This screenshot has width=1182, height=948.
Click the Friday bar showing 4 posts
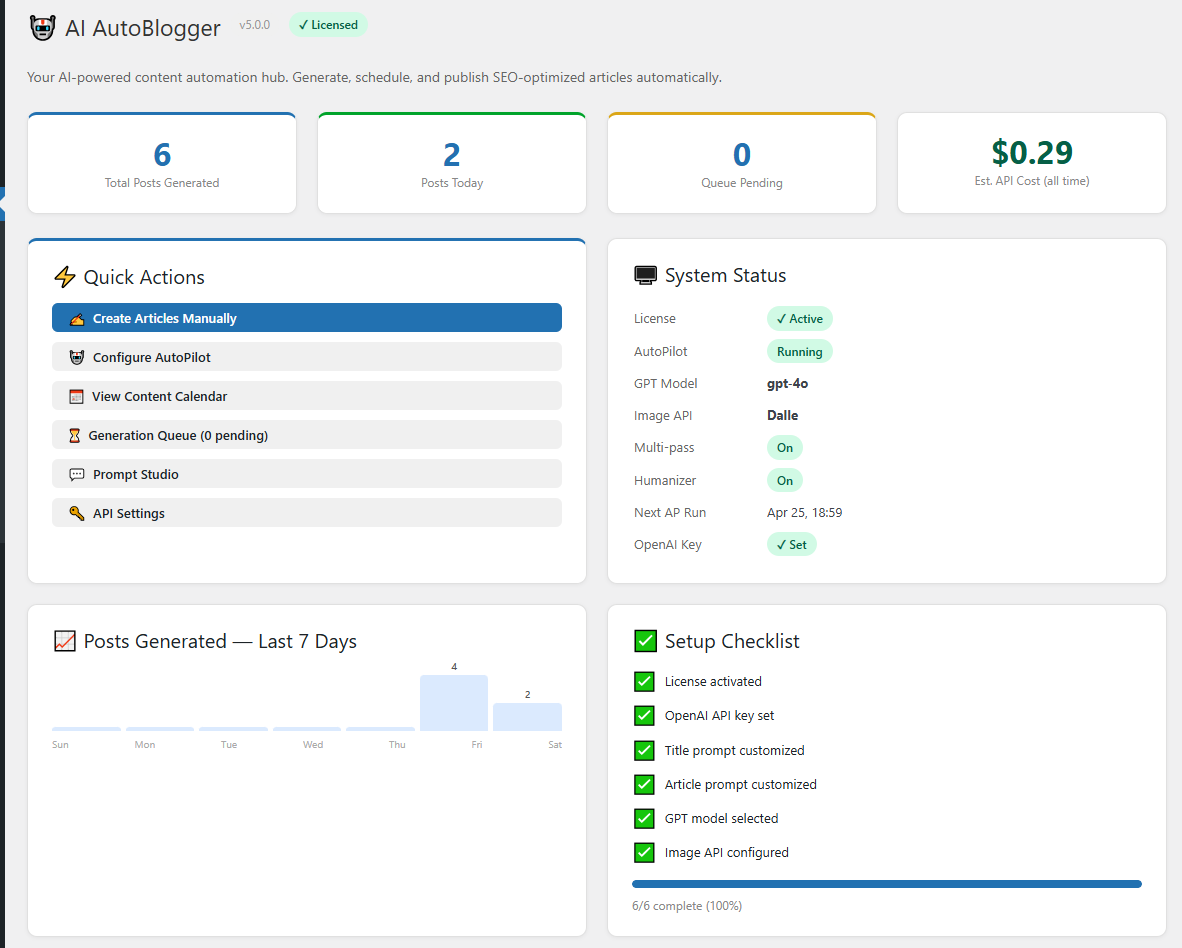pyautogui.click(x=454, y=703)
